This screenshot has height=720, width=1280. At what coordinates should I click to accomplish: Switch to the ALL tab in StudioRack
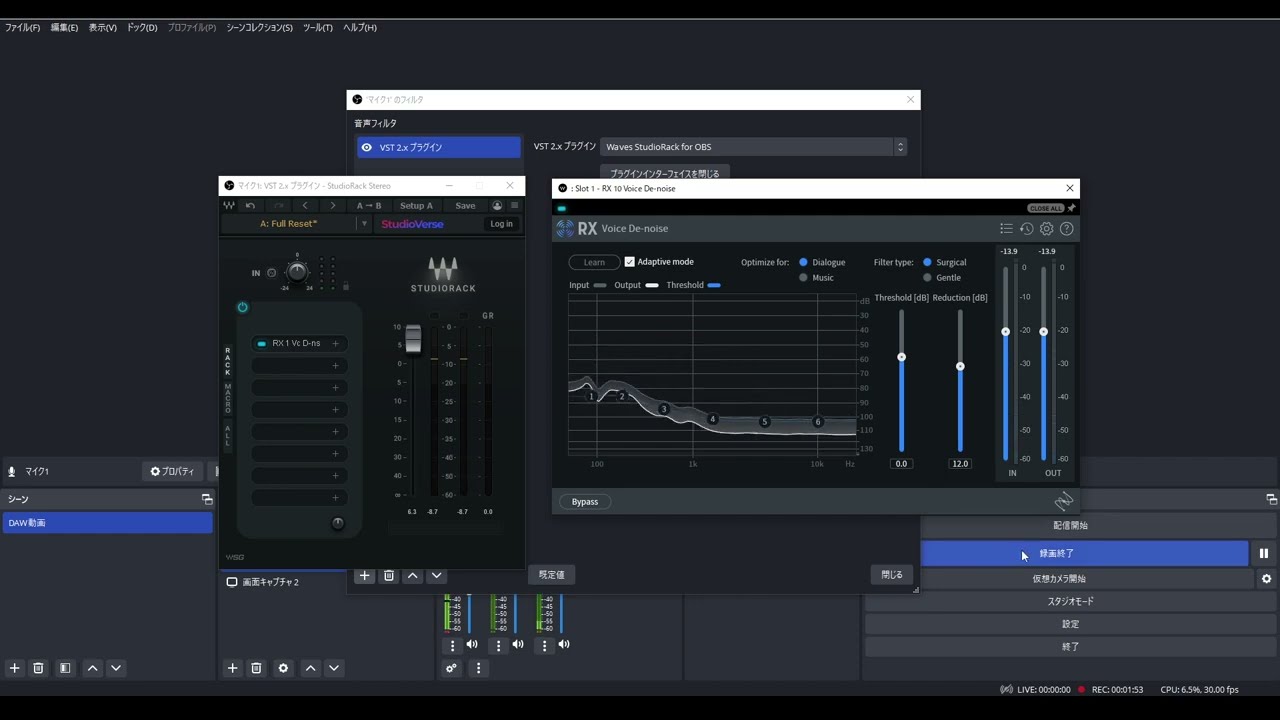tap(228, 436)
